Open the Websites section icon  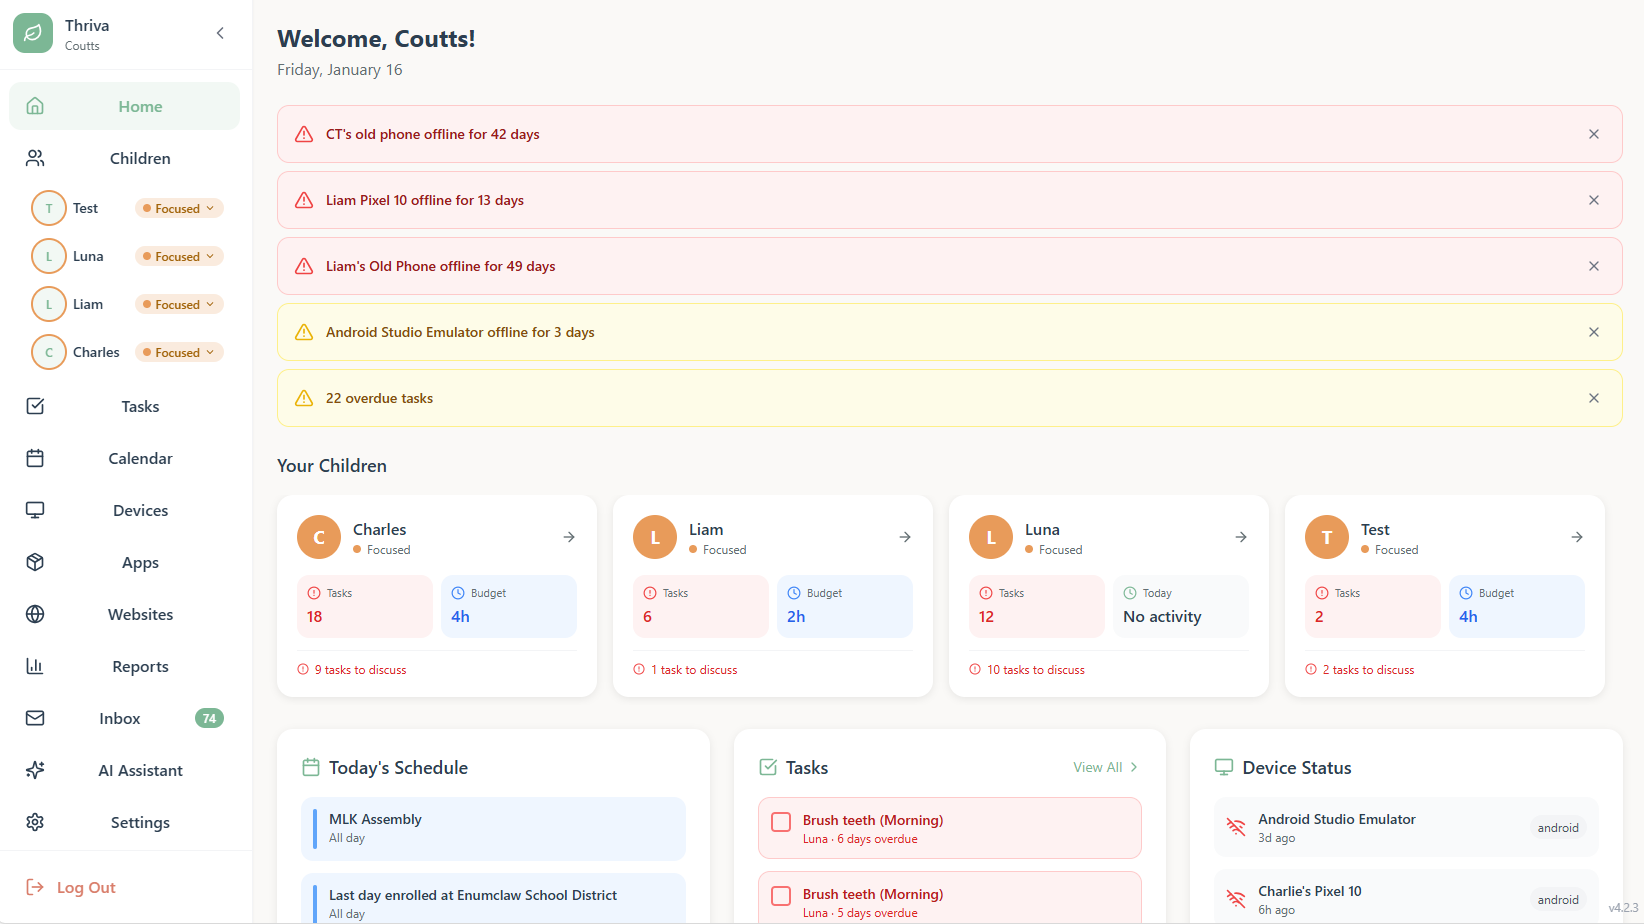(x=35, y=614)
